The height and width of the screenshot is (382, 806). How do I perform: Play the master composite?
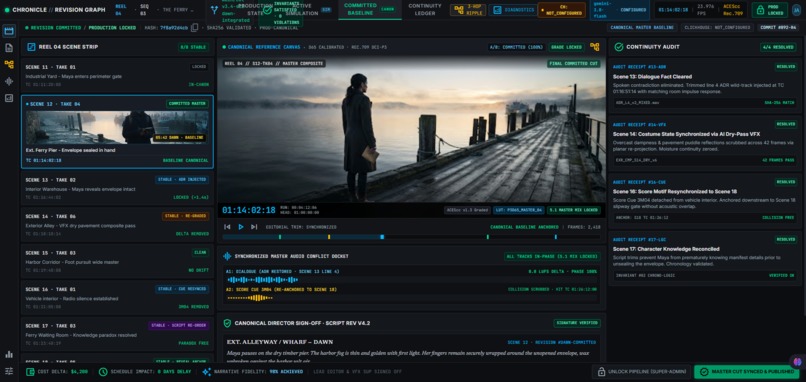point(241,227)
